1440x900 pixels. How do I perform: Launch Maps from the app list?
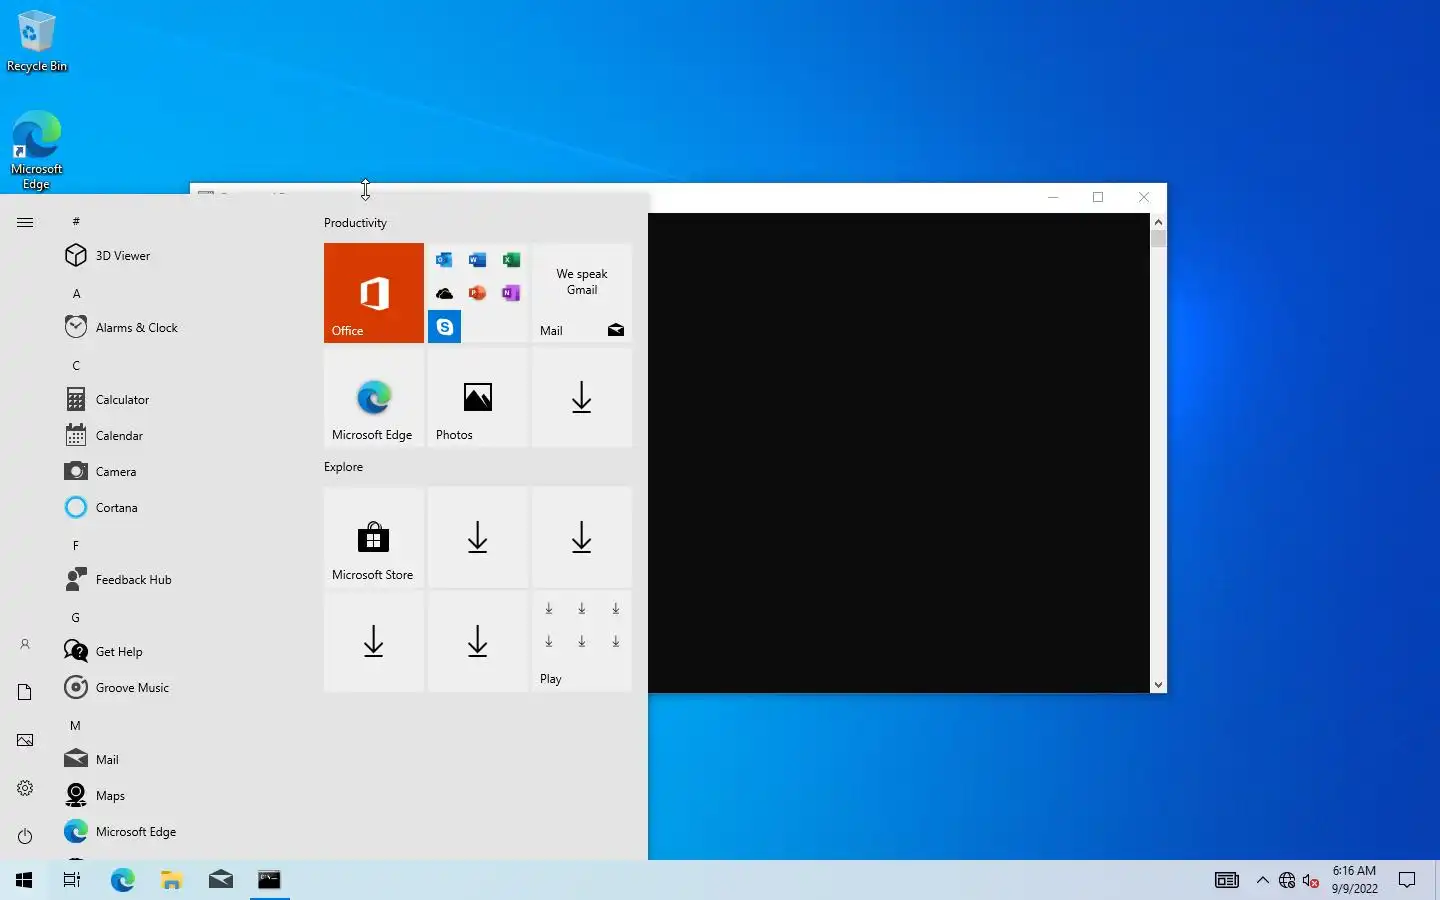pos(180,796)
